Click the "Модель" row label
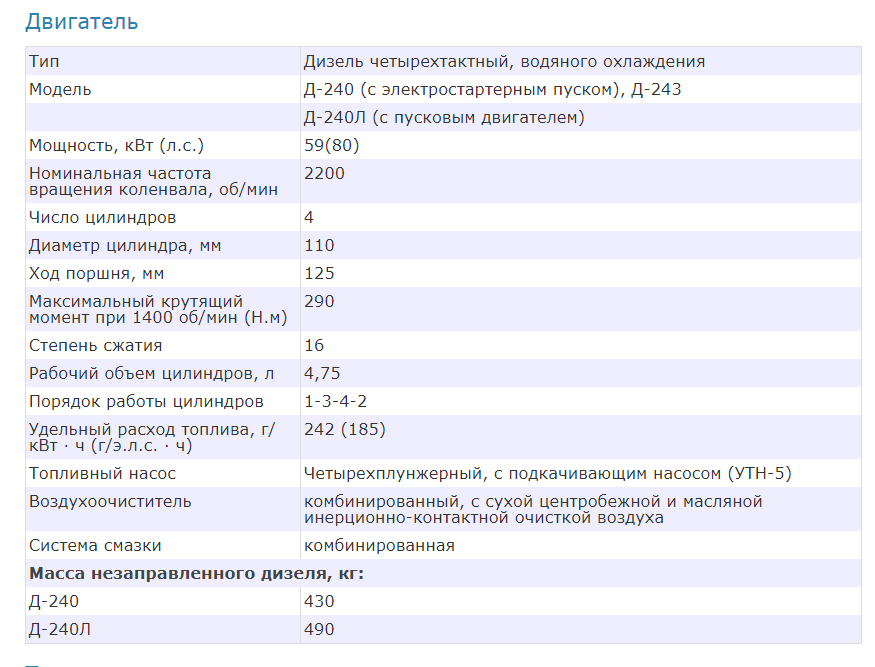The image size is (875, 667). 60,89
